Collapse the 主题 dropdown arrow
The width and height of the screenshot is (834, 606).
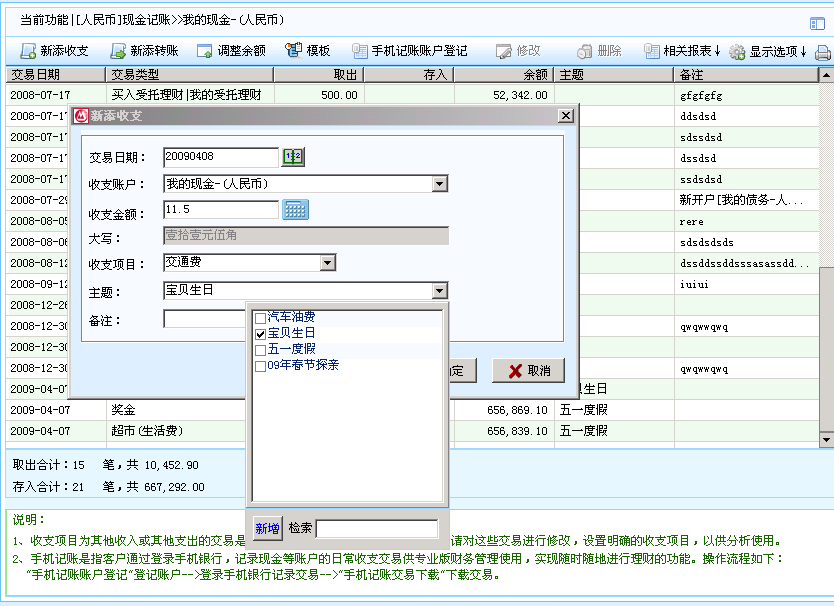[x=439, y=291]
